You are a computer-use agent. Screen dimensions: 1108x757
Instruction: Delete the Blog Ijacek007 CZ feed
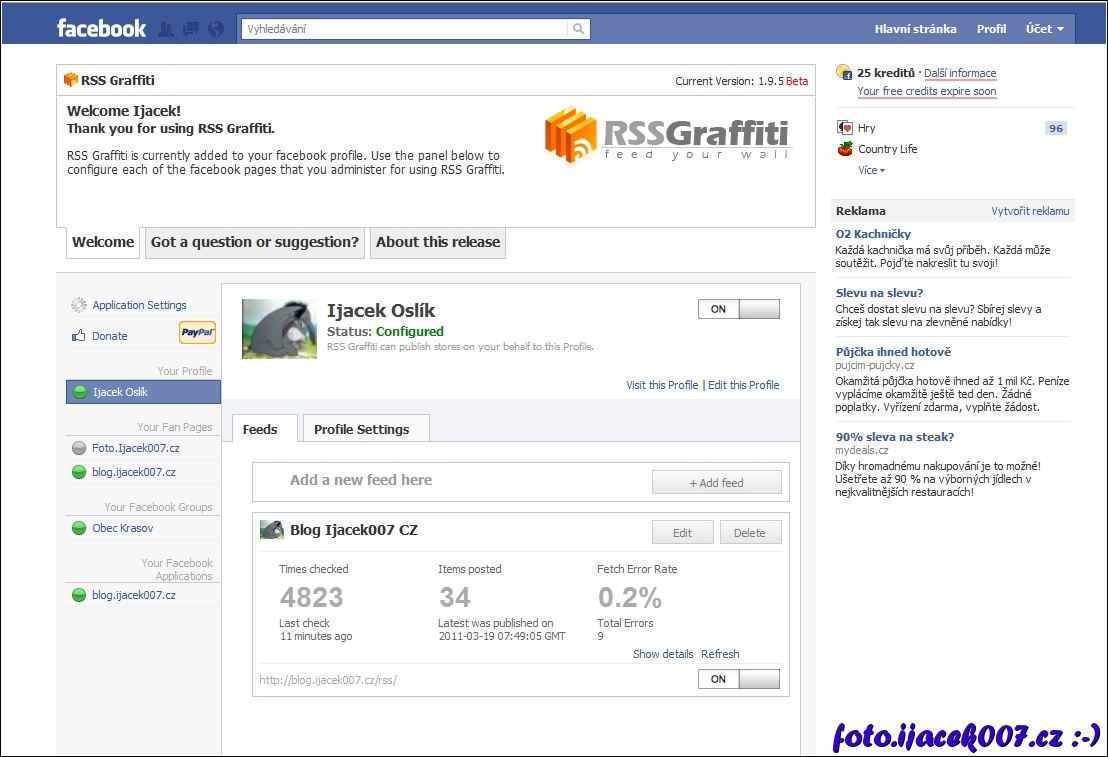tap(749, 533)
